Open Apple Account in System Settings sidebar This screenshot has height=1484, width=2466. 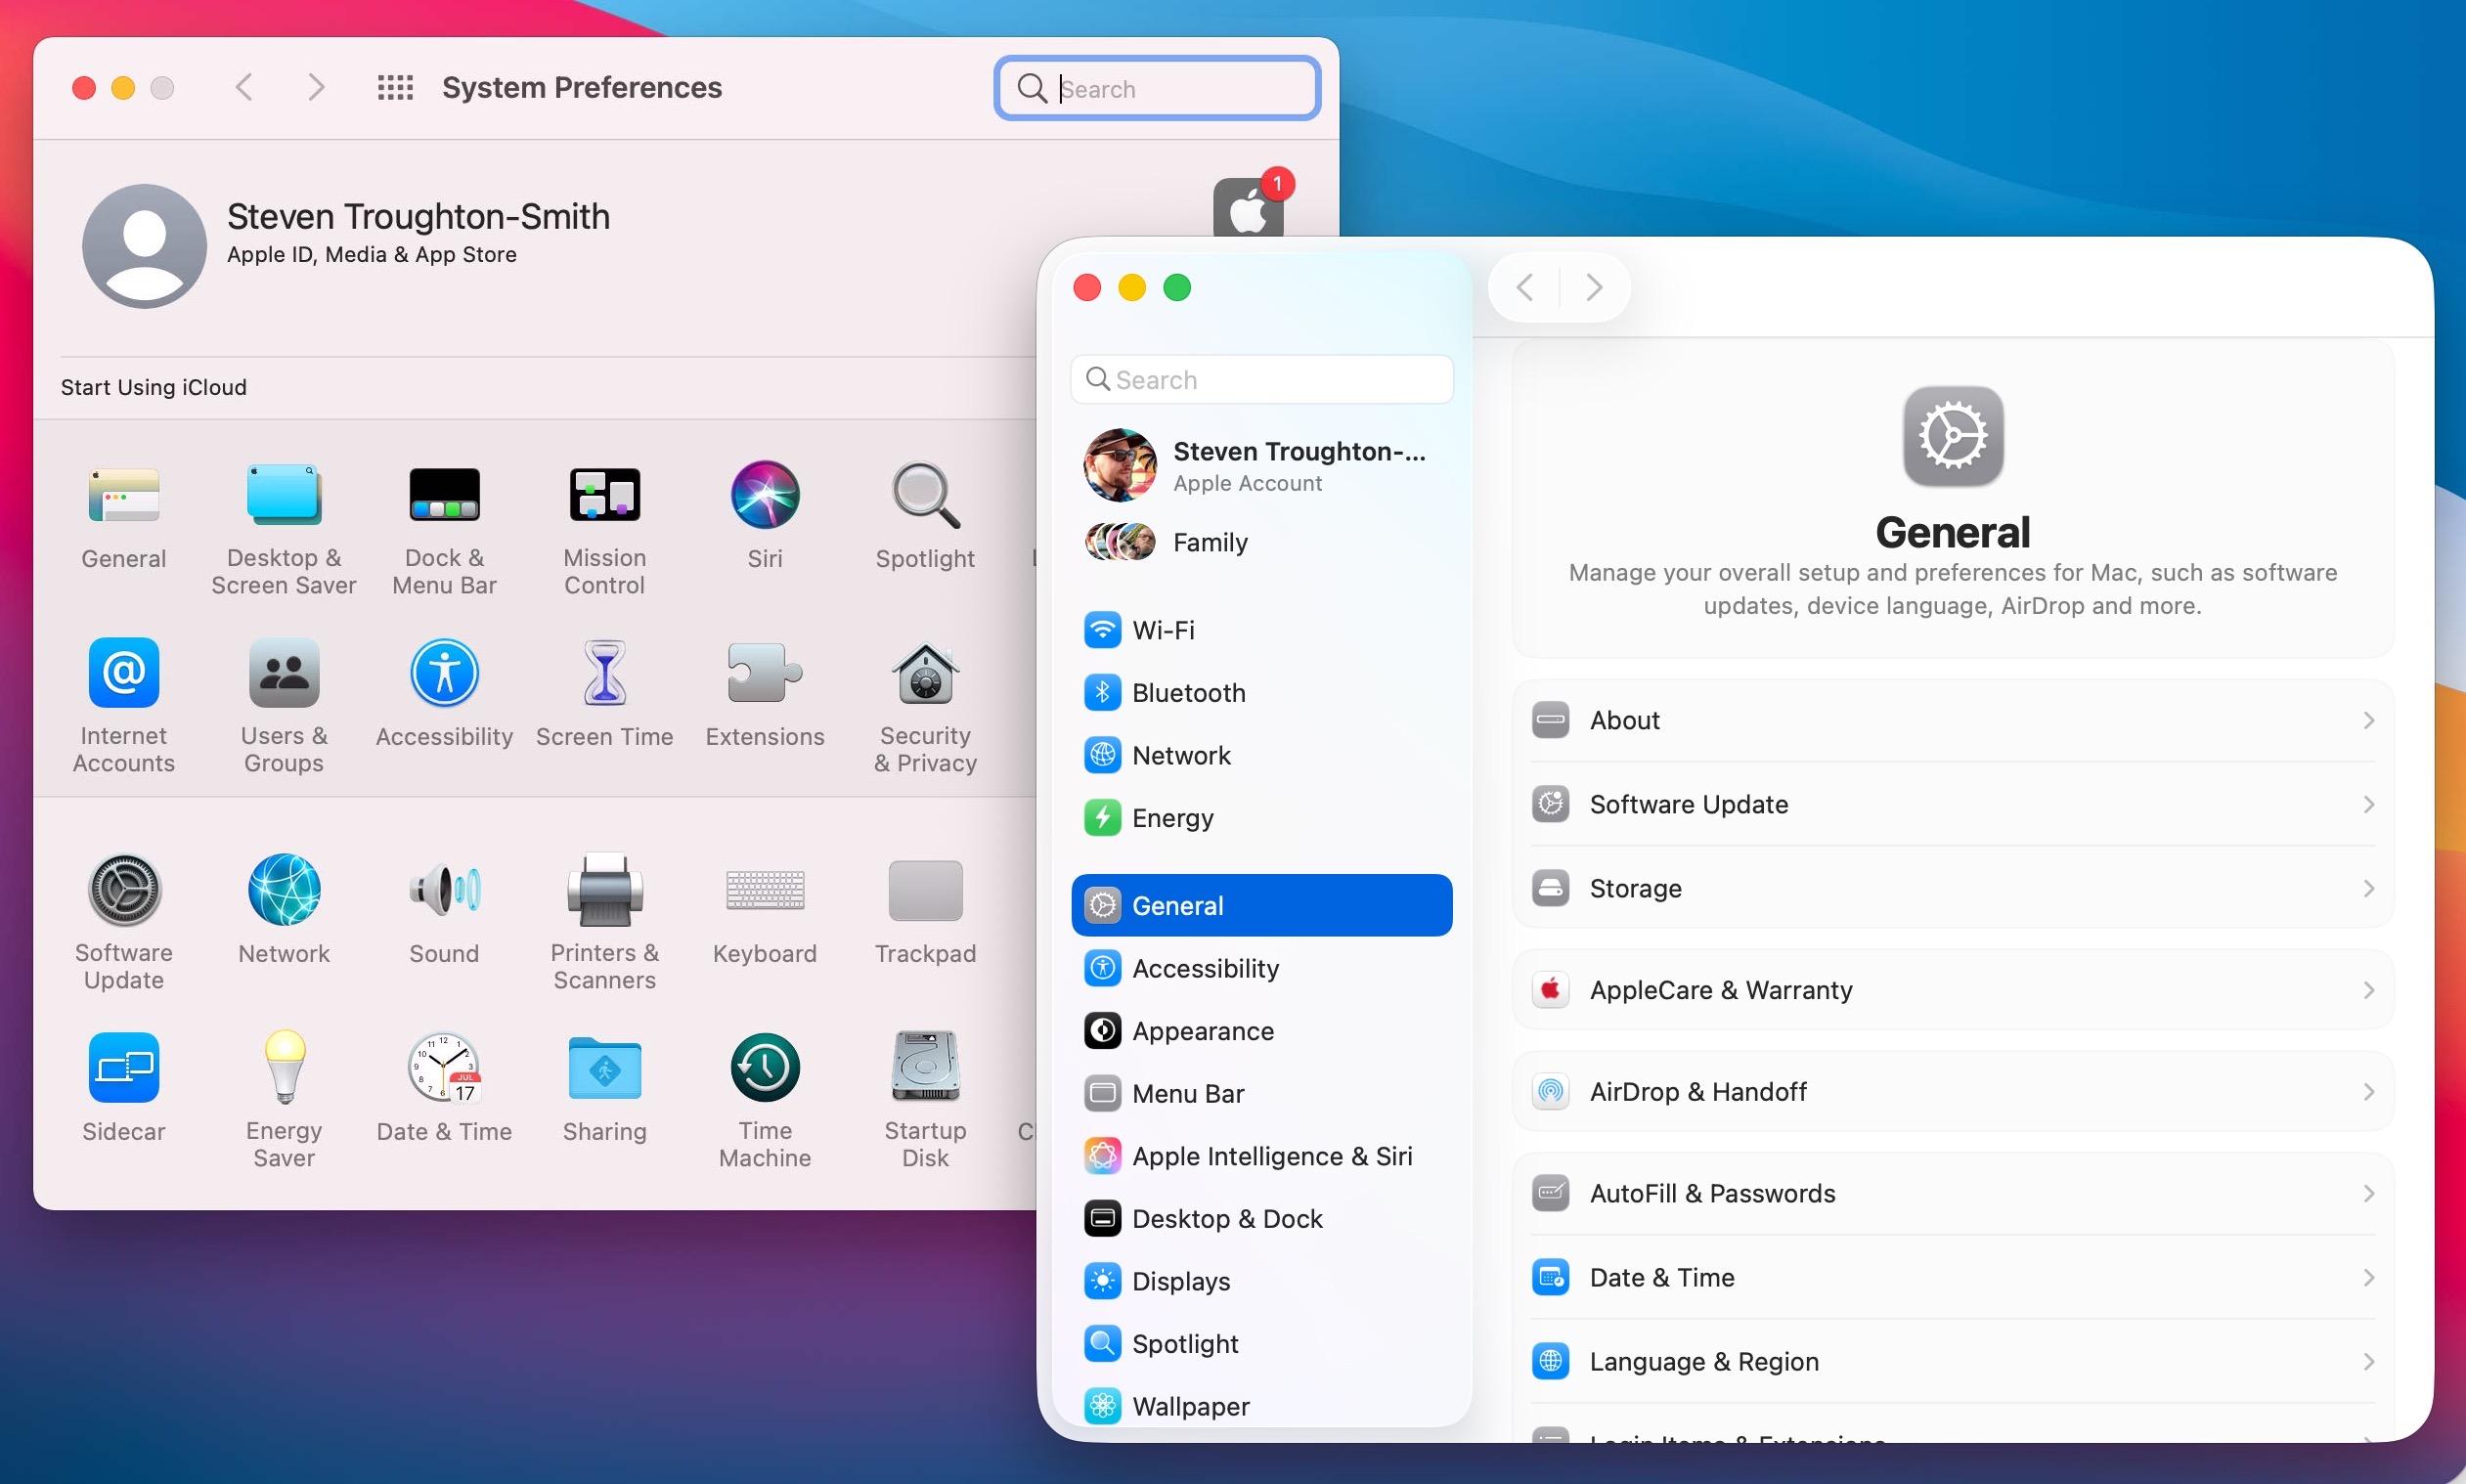point(1261,466)
